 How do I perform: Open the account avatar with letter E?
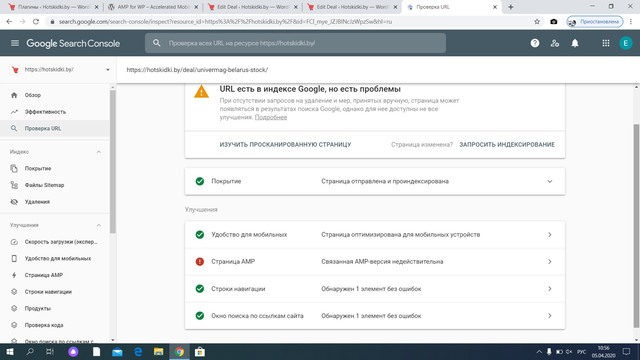[625, 43]
